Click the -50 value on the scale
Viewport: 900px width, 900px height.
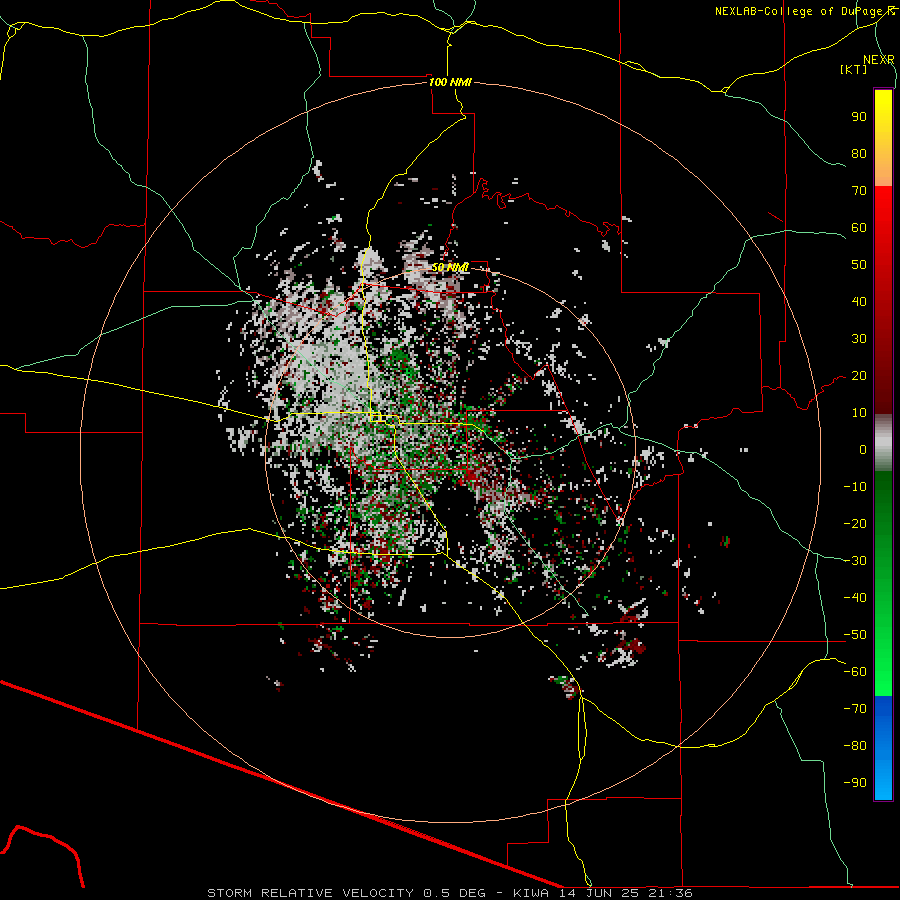click(x=855, y=635)
